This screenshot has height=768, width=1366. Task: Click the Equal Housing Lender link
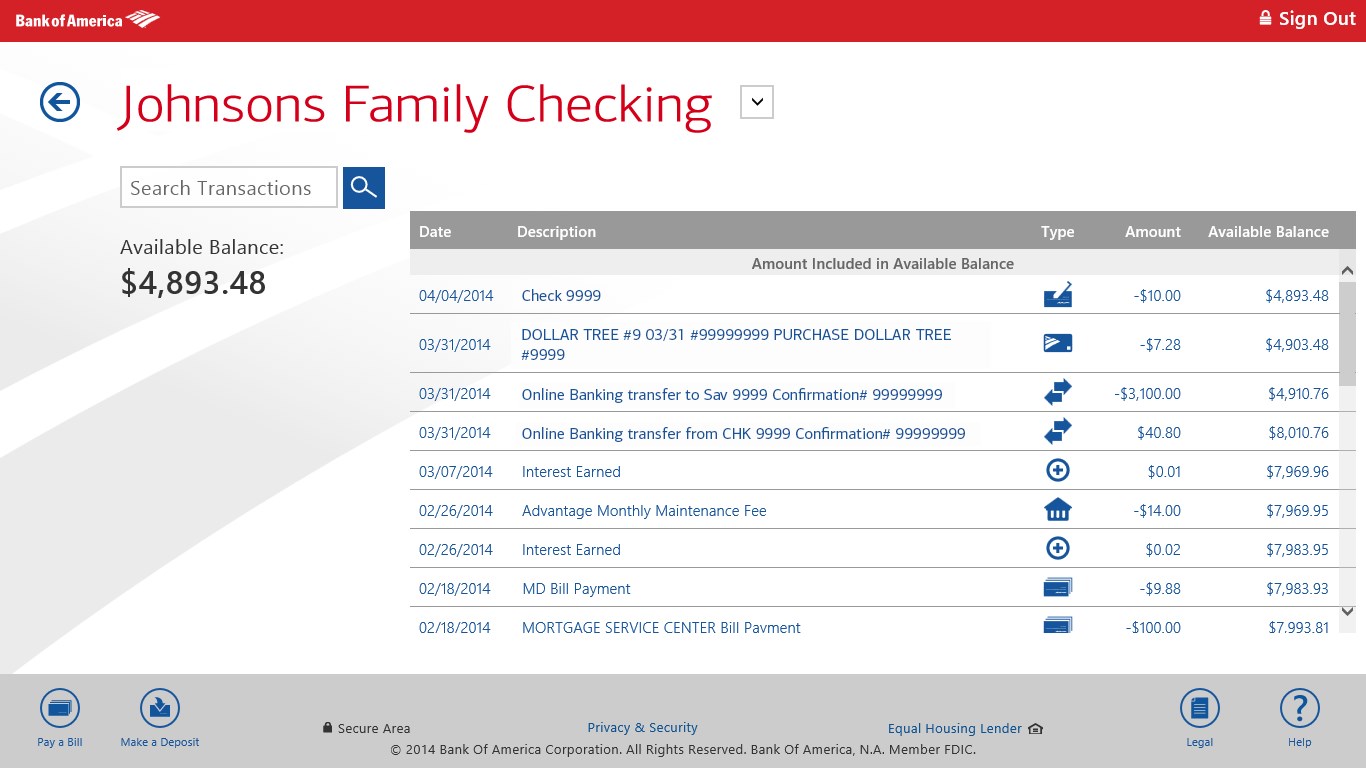coord(954,728)
